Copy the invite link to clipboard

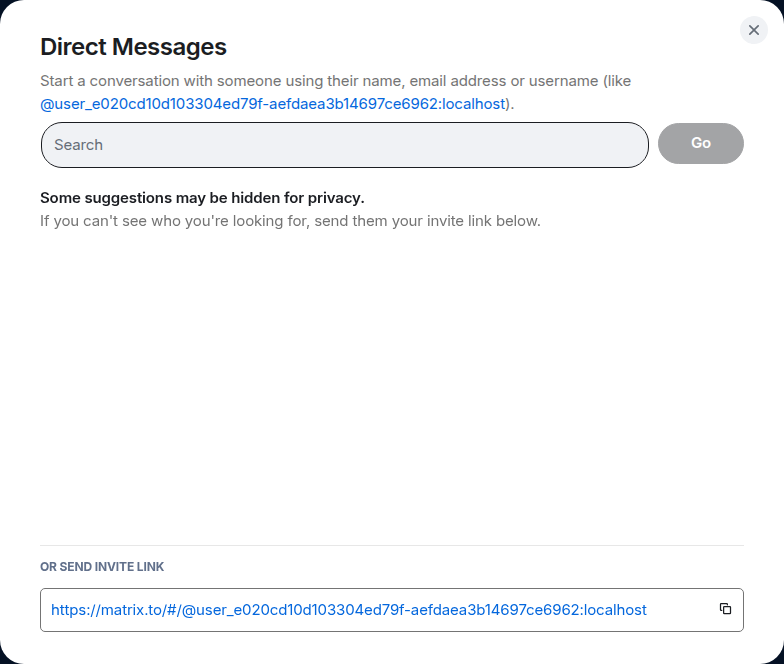pos(725,609)
